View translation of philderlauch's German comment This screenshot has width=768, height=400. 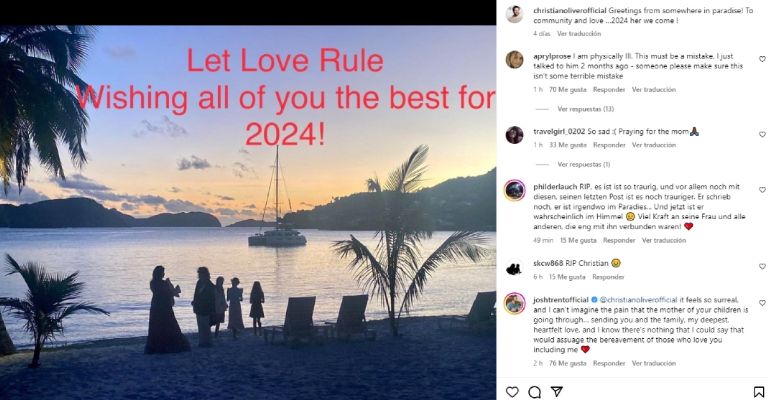tap(664, 240)
